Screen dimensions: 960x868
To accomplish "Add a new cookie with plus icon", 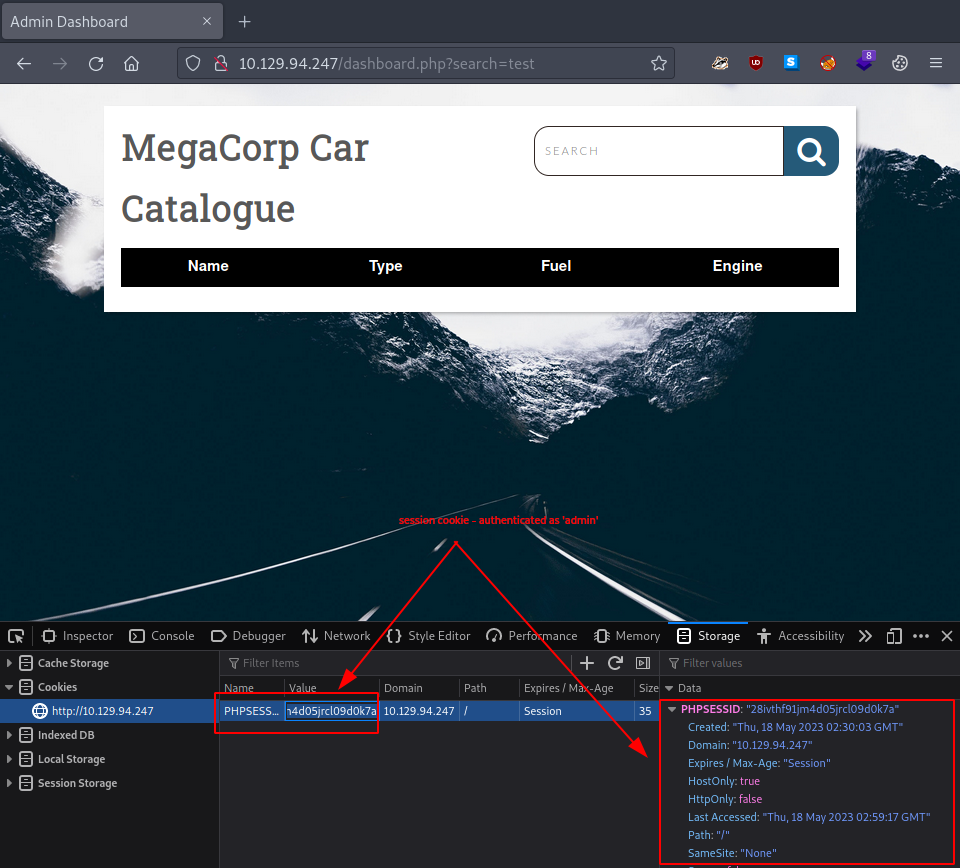I will click(587, 663).
